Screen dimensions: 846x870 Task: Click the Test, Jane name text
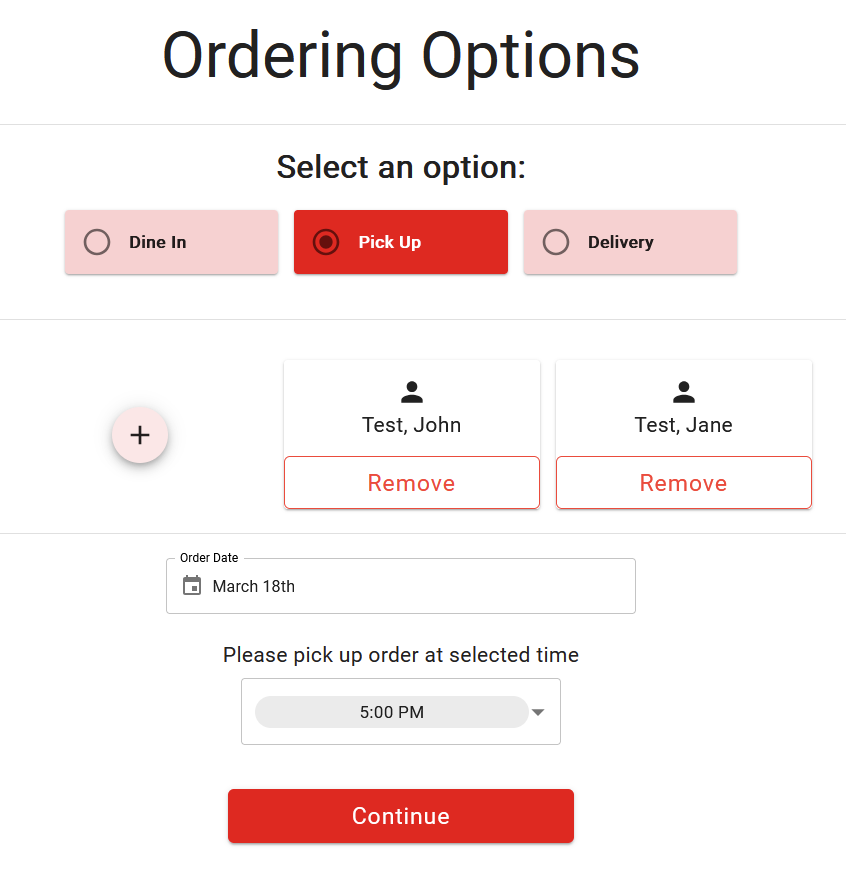(x=683, y=425)
